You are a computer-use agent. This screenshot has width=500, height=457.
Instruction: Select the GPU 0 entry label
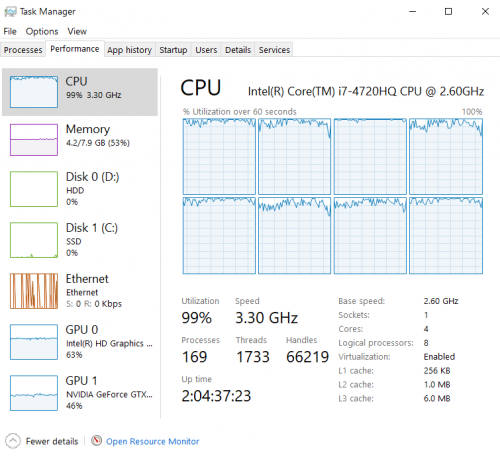[82, 330]
